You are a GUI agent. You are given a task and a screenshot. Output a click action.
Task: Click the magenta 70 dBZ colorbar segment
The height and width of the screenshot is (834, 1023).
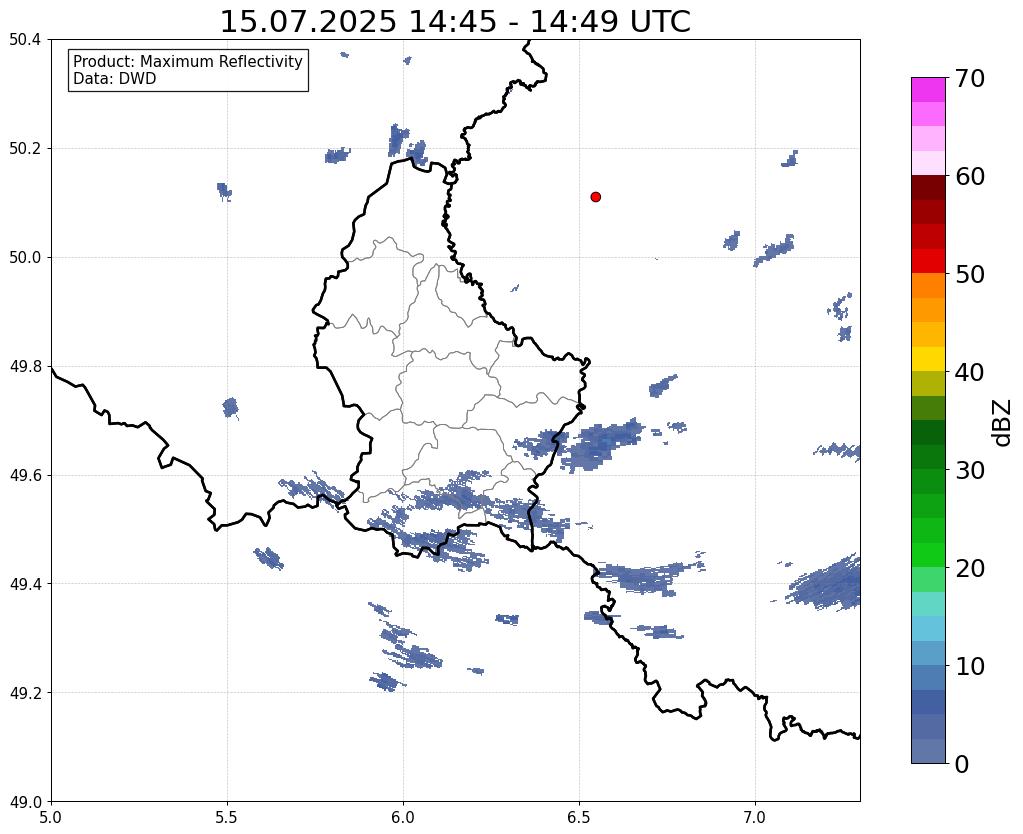point(928,90)
